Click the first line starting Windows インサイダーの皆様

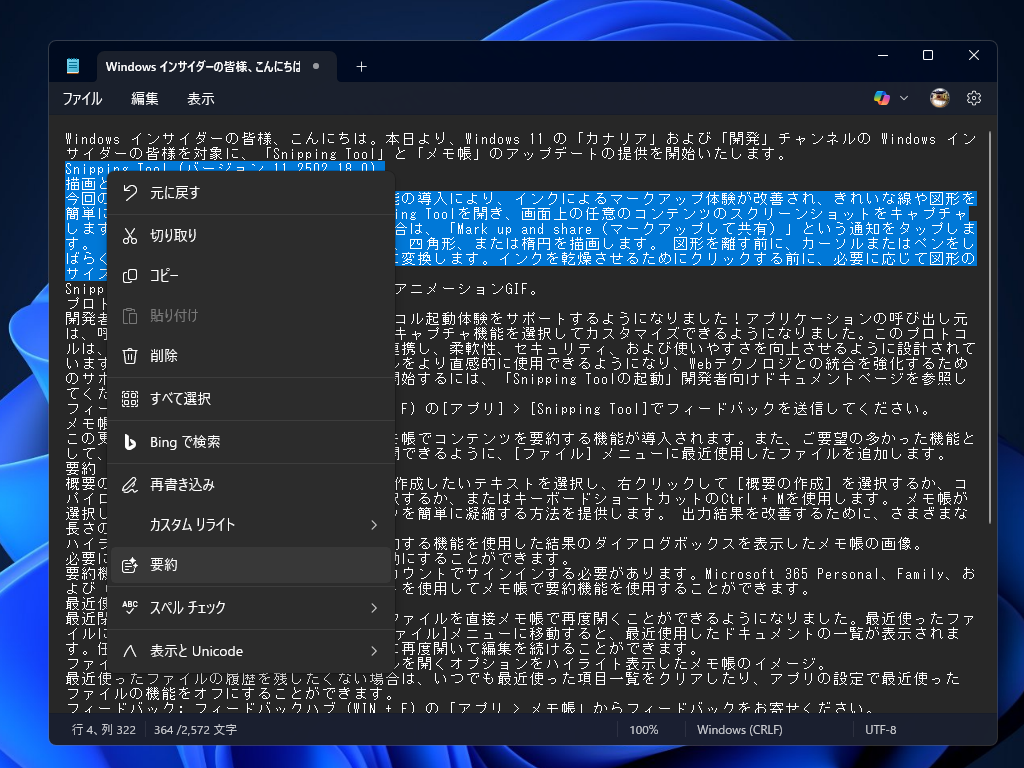coord(520,139)
